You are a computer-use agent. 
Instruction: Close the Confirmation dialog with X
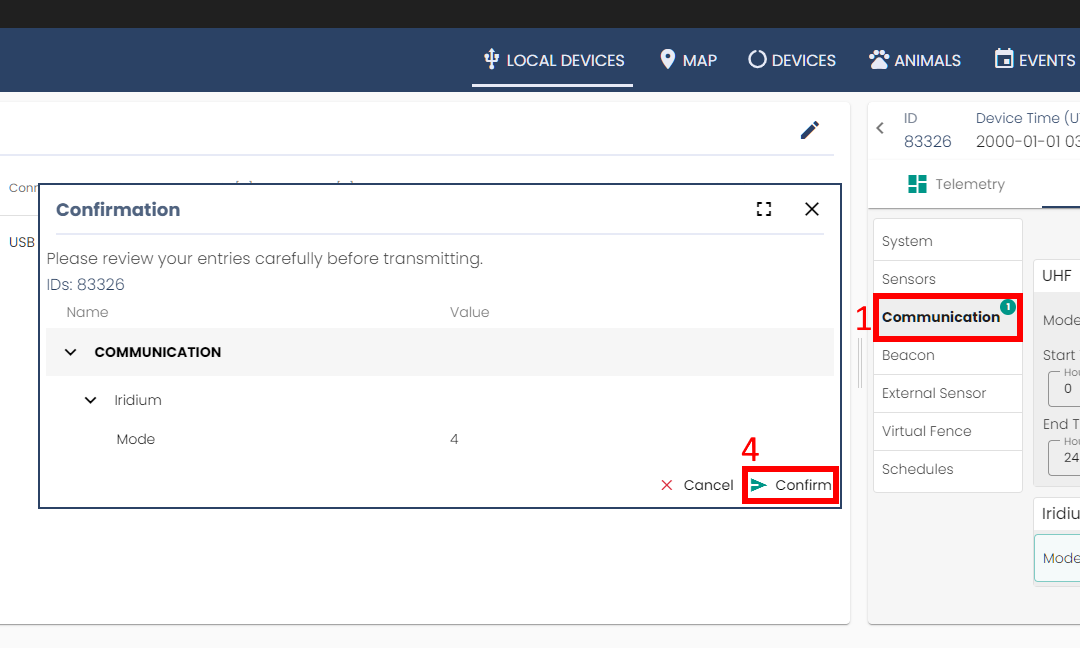click(812, 209)
